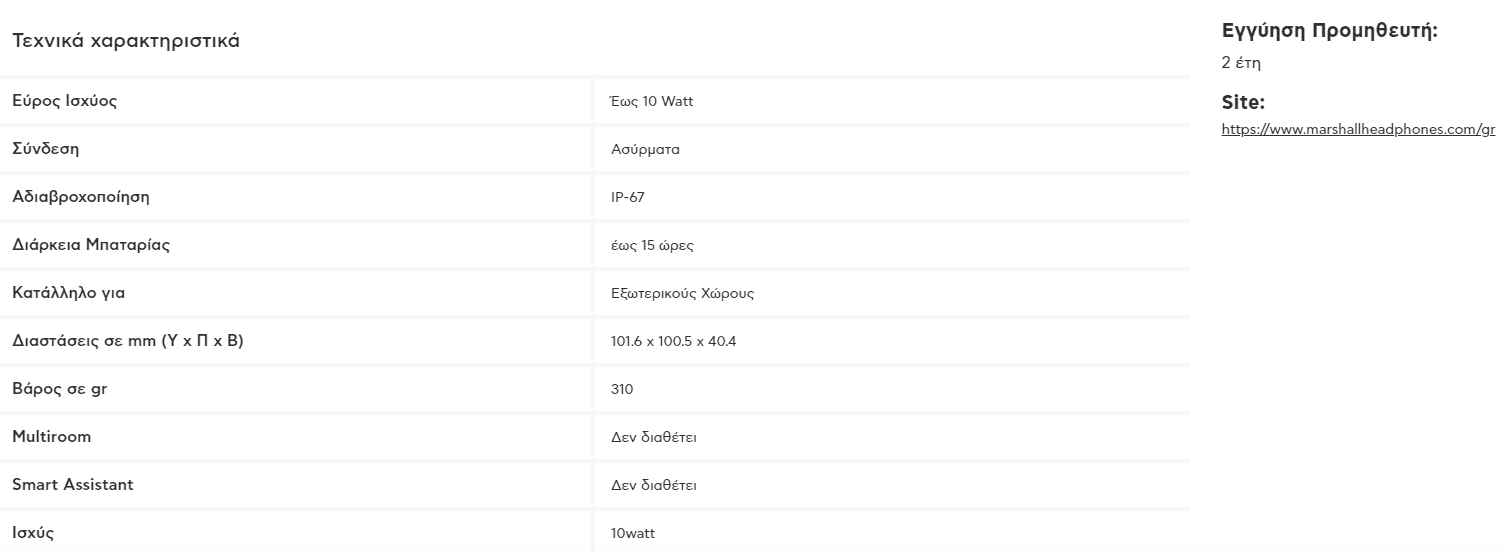1504x552 pixels.
Task: Select the Διάρκεια Μπαταρίας label
Action: (x=91, y=245)
